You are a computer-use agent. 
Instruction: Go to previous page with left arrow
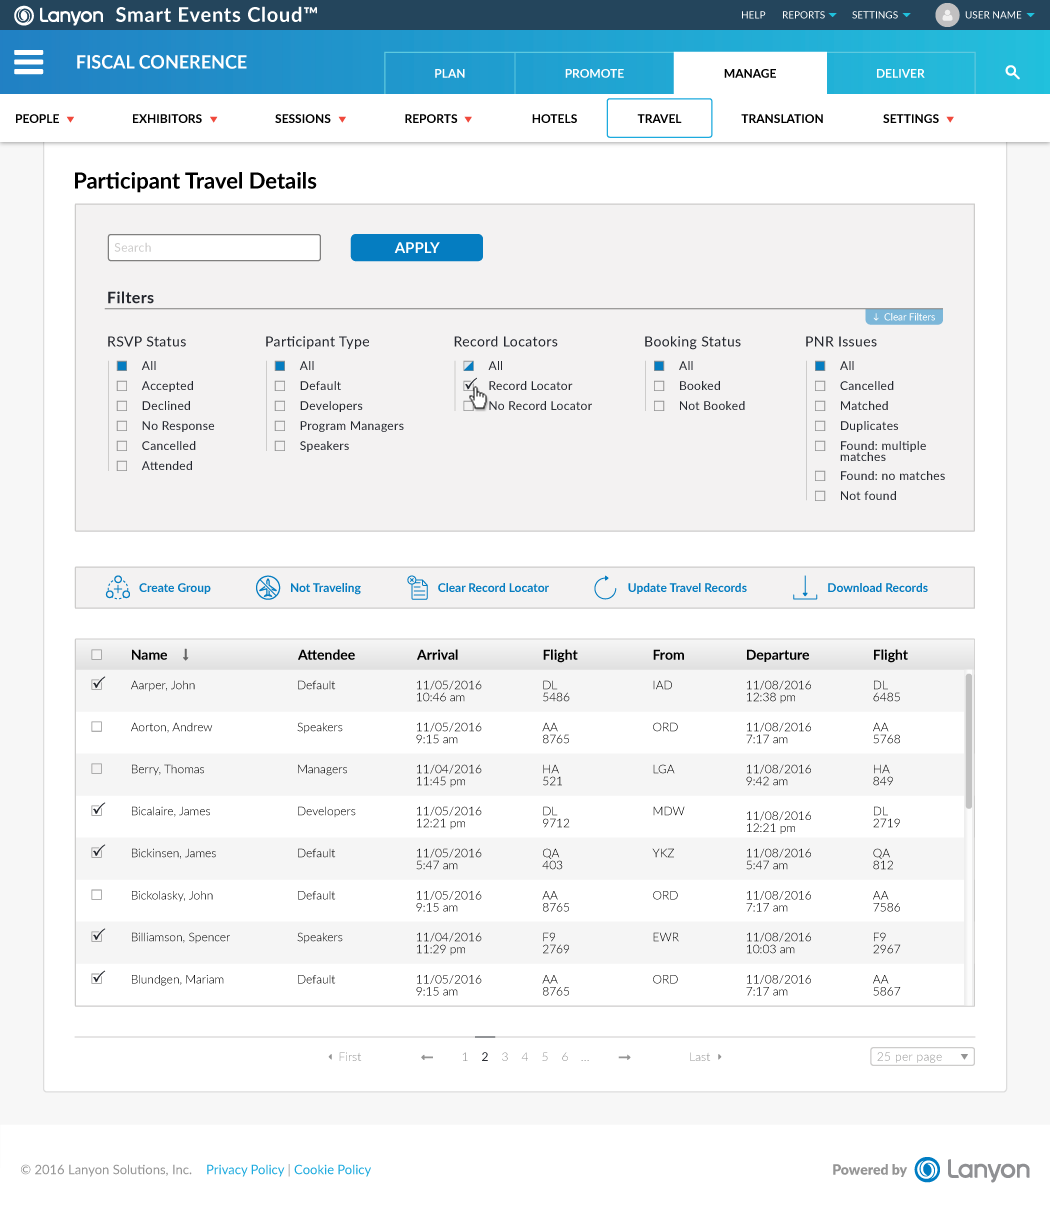point(427,1057)
